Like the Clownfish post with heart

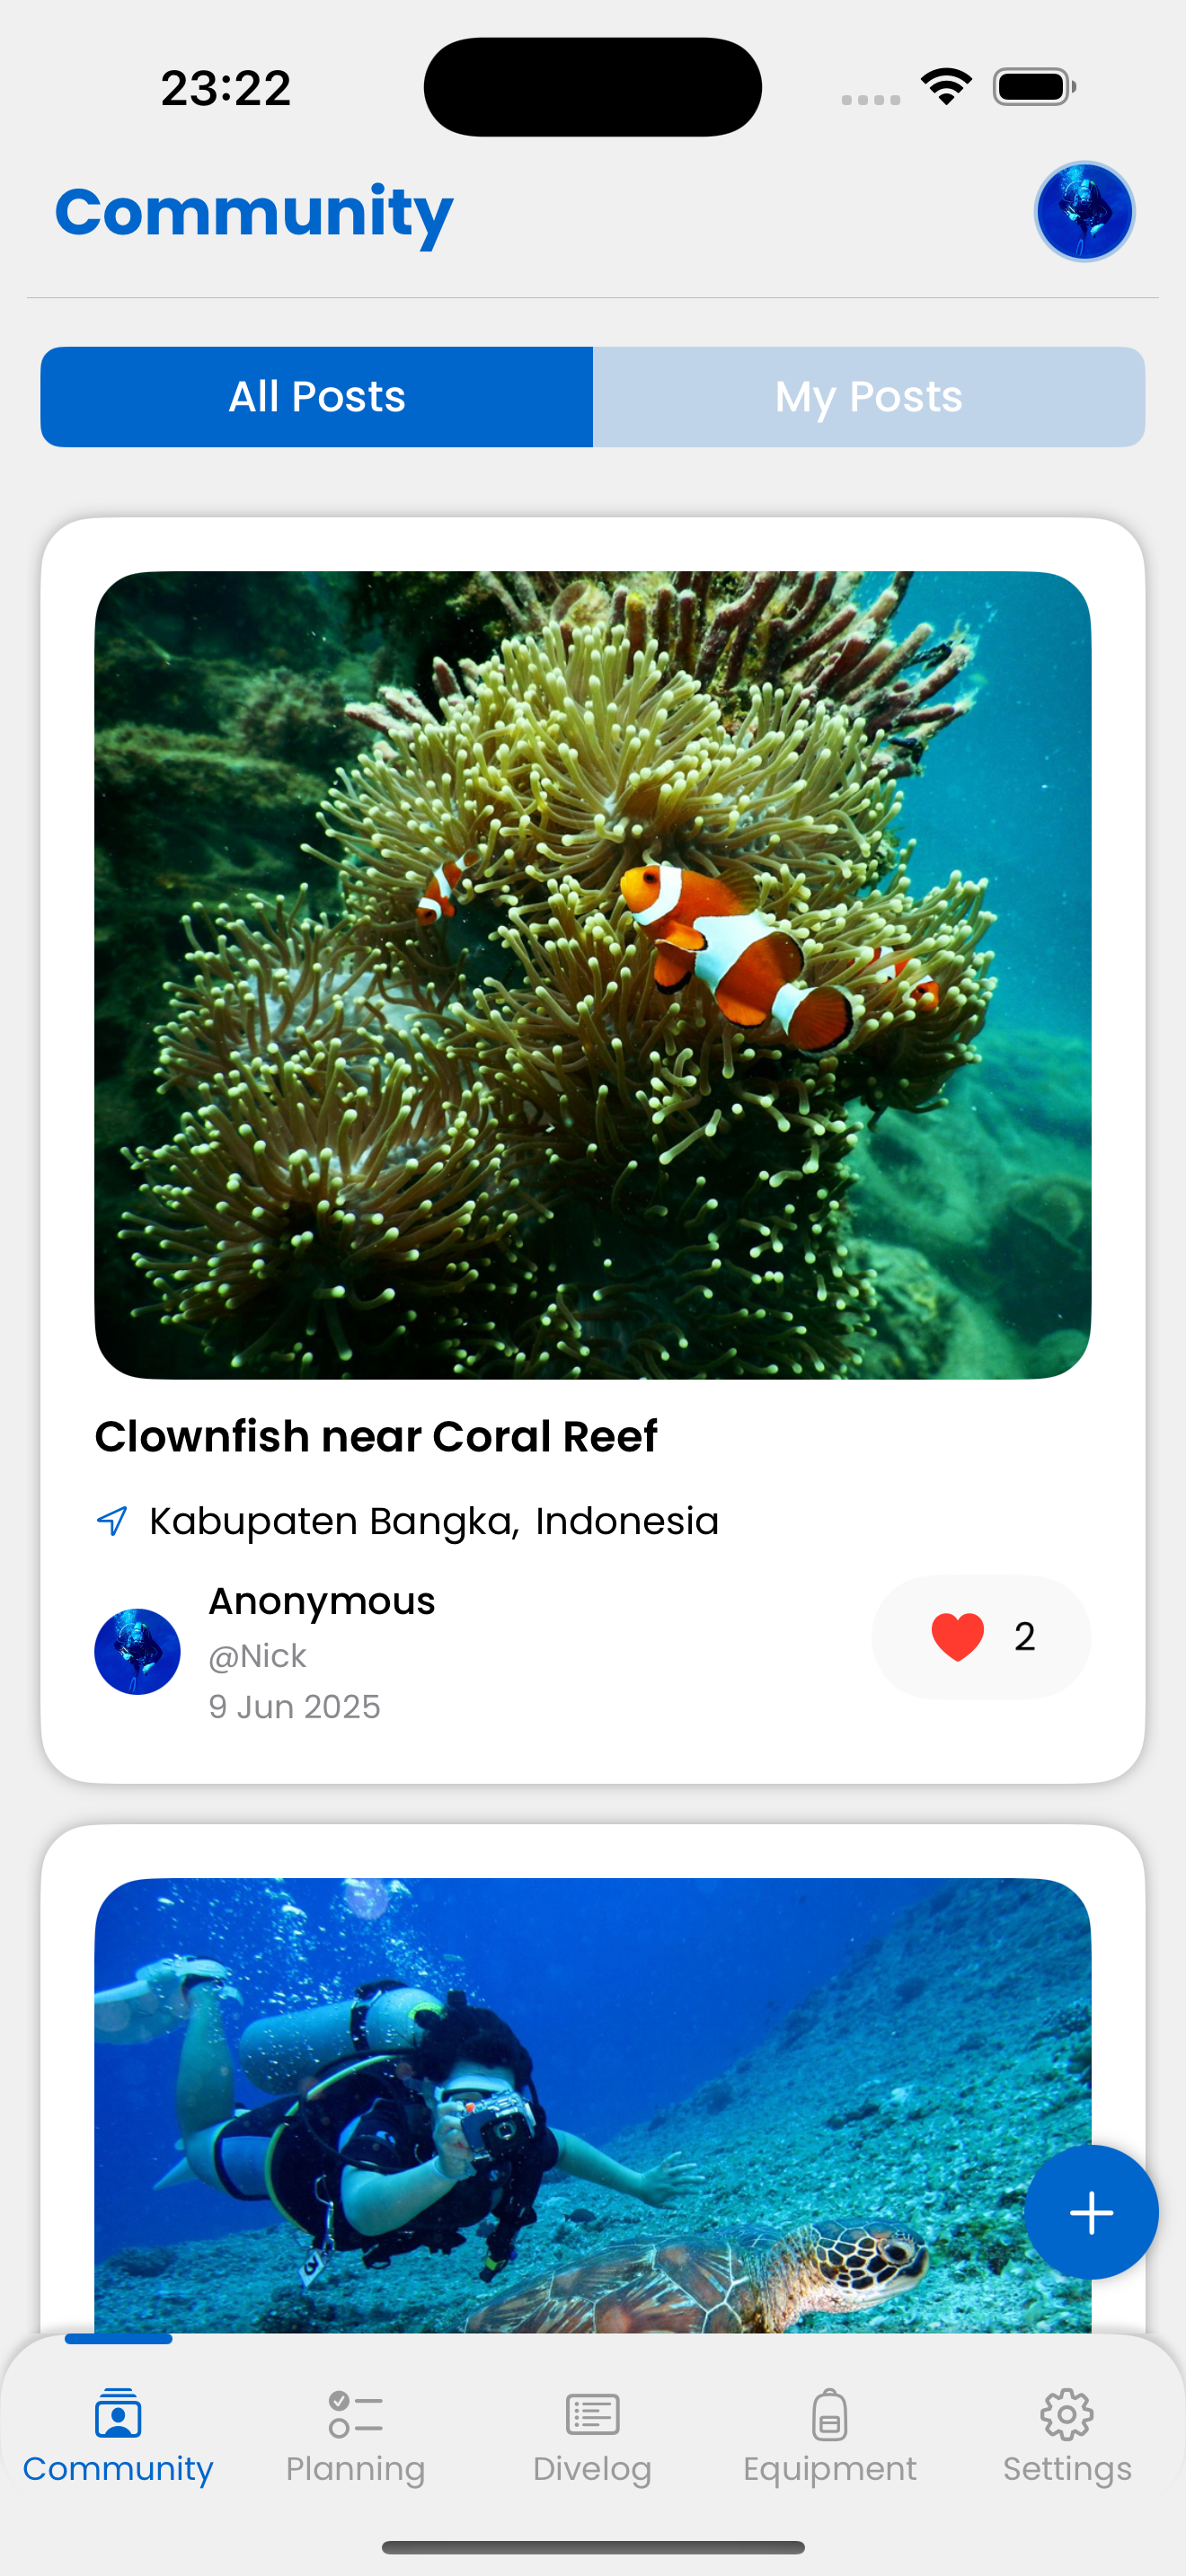(x=957, y=1637)
